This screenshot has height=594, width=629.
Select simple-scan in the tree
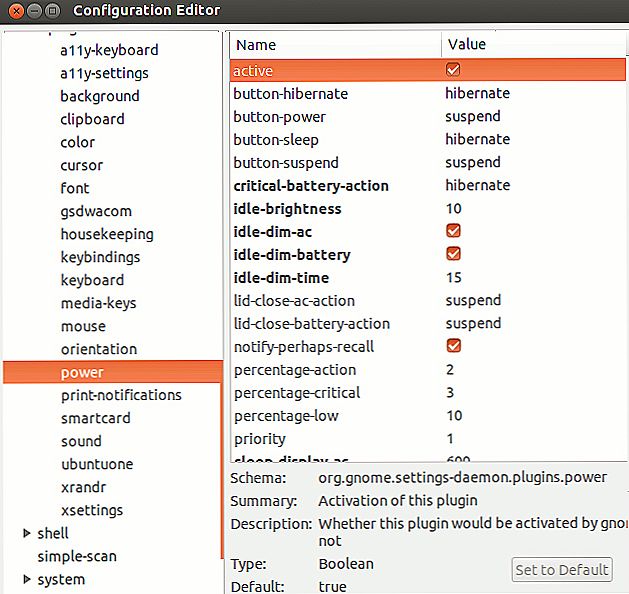(77, 556)
